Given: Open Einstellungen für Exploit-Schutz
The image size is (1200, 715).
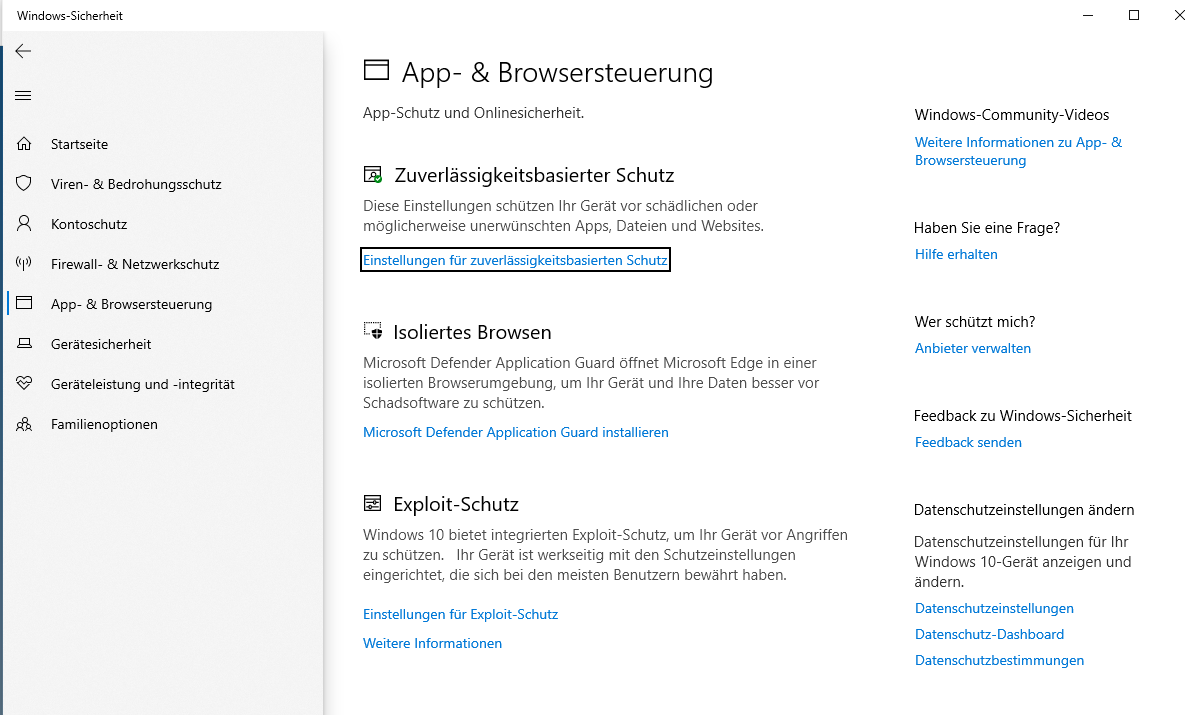Looking at the screenshot, I should pyautogui.click(x=460, y=614).
